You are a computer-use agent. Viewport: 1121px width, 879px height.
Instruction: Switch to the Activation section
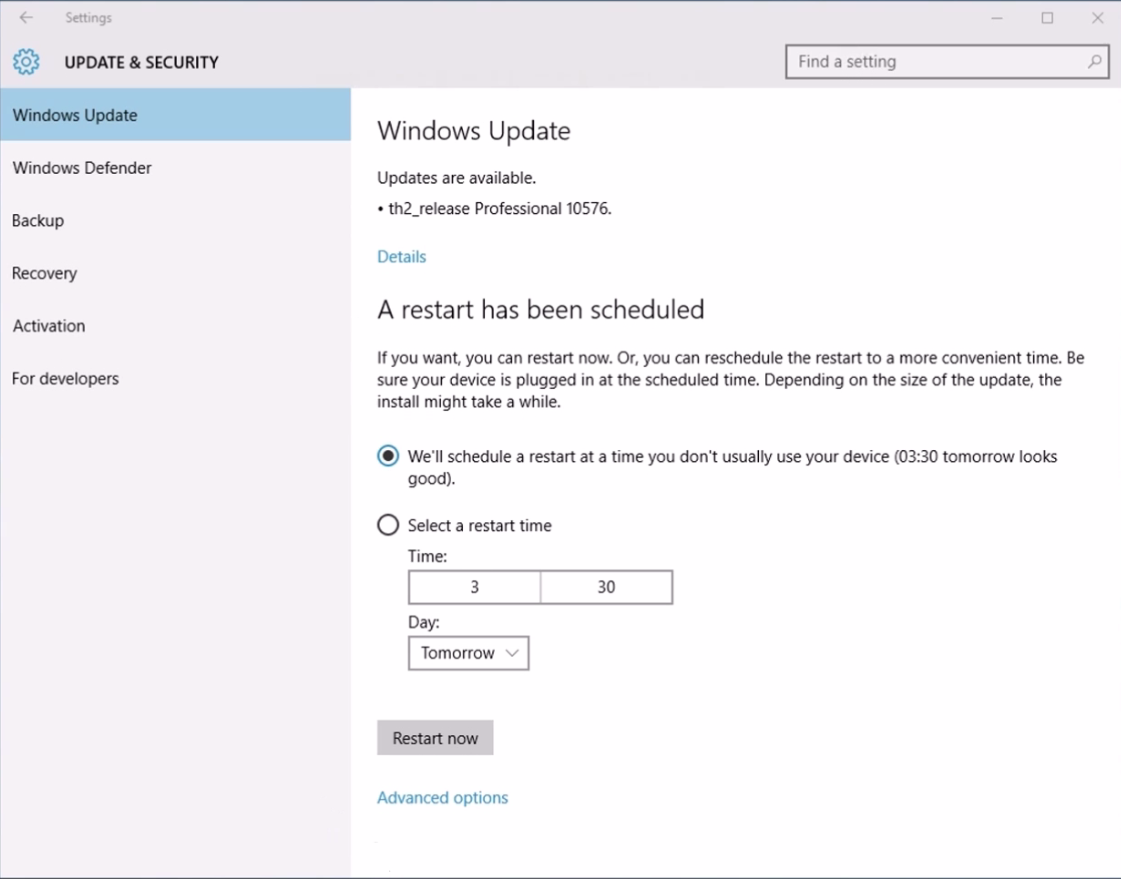[175, 326]
